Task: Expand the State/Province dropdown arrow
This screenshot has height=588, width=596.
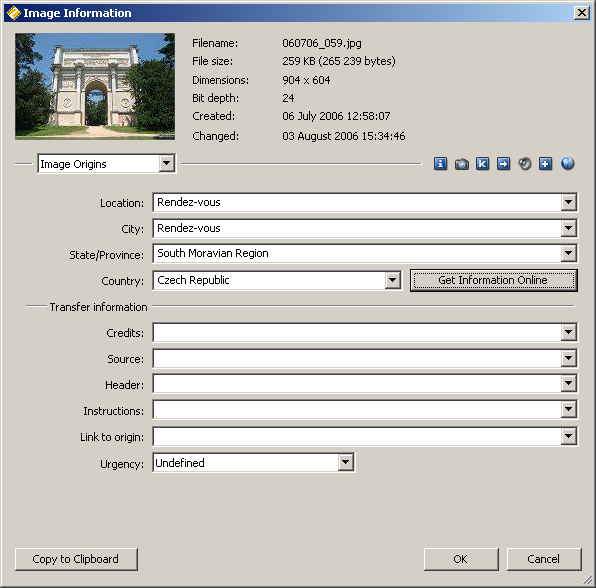Action: click(x=568, y=254)
